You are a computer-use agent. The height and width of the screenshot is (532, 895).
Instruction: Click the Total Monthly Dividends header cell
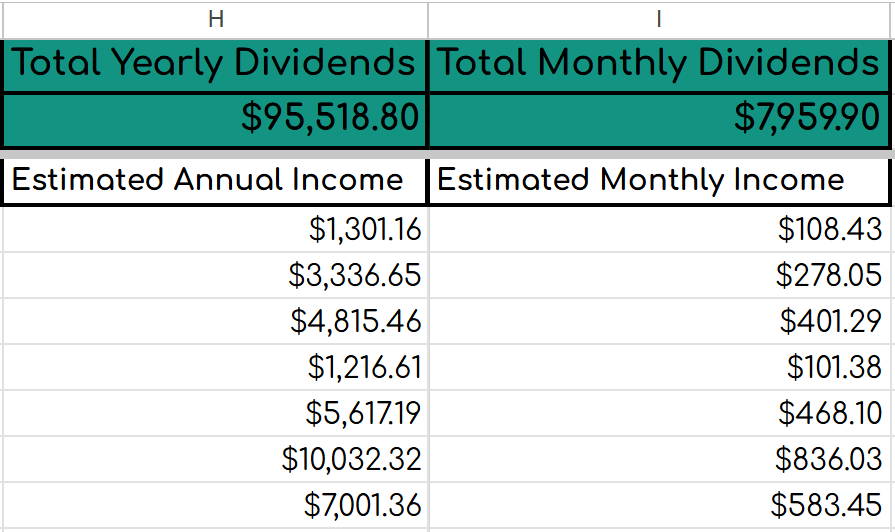(659, 65)
